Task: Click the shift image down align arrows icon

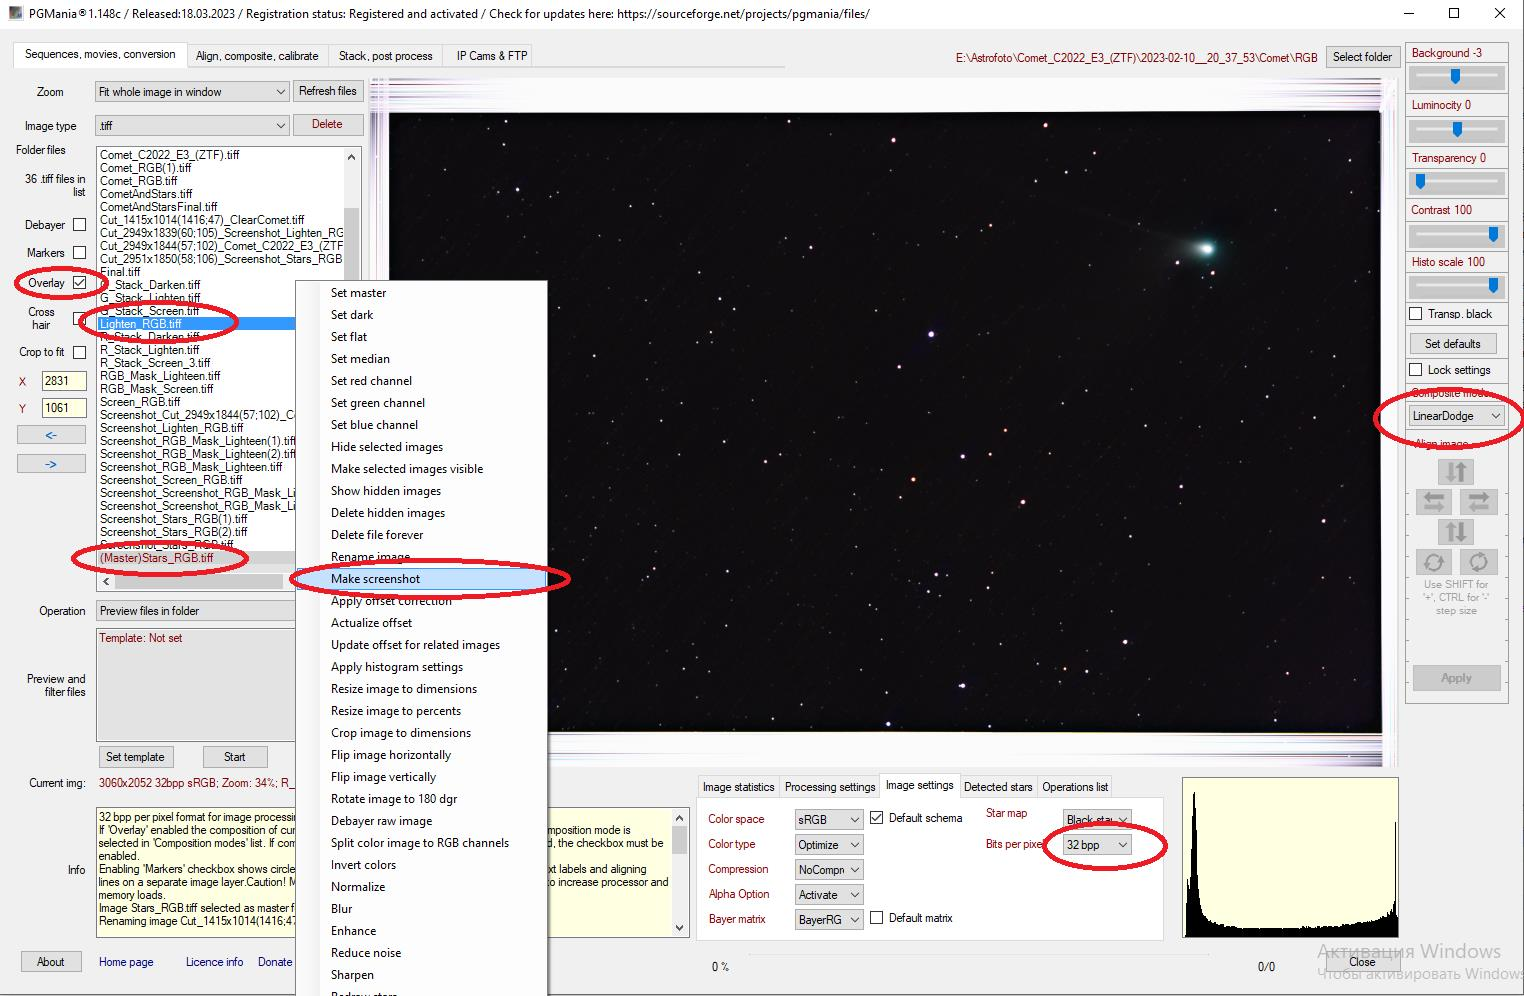Action: (1456, 531)
